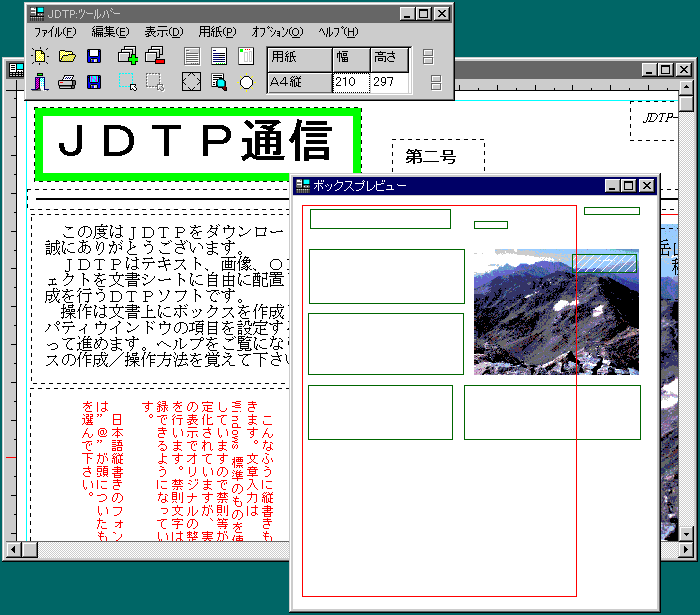The width and height of the screenshot is (700, 615).
Task: Select the bottom-right green box in preview
Action: click(x=552, y=412)
